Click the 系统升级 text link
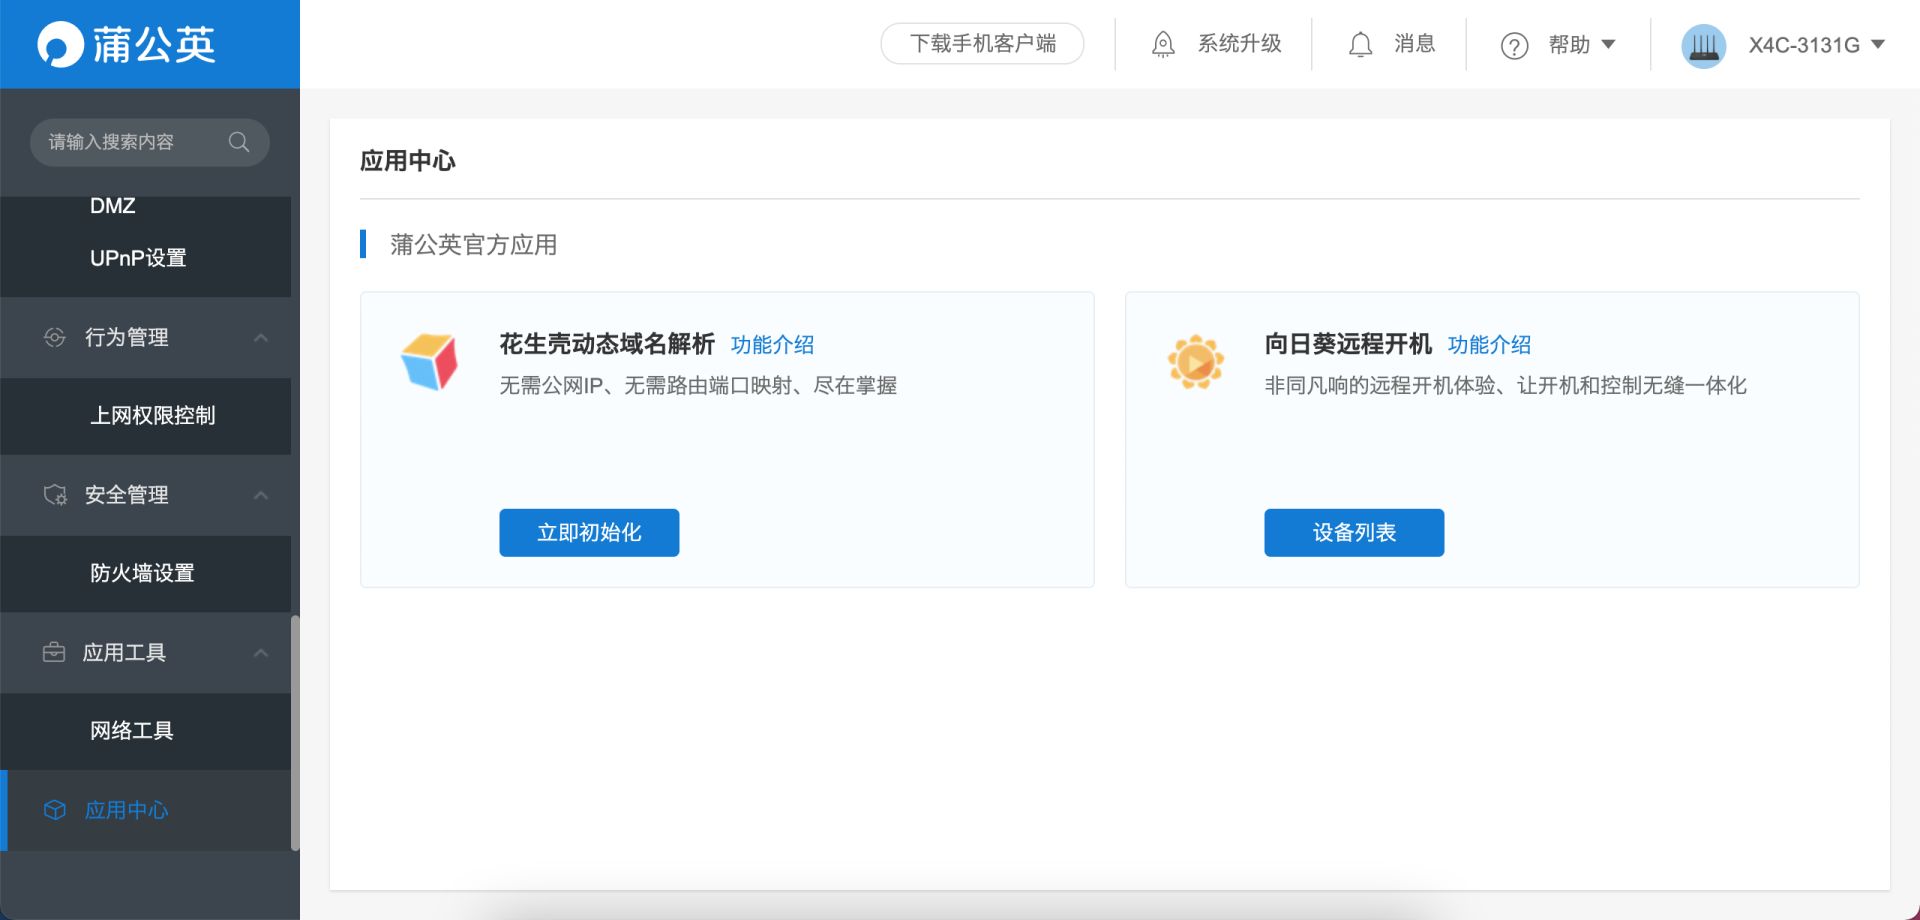The width and height of the screenshot is (1920, 920). [1239, 44]
